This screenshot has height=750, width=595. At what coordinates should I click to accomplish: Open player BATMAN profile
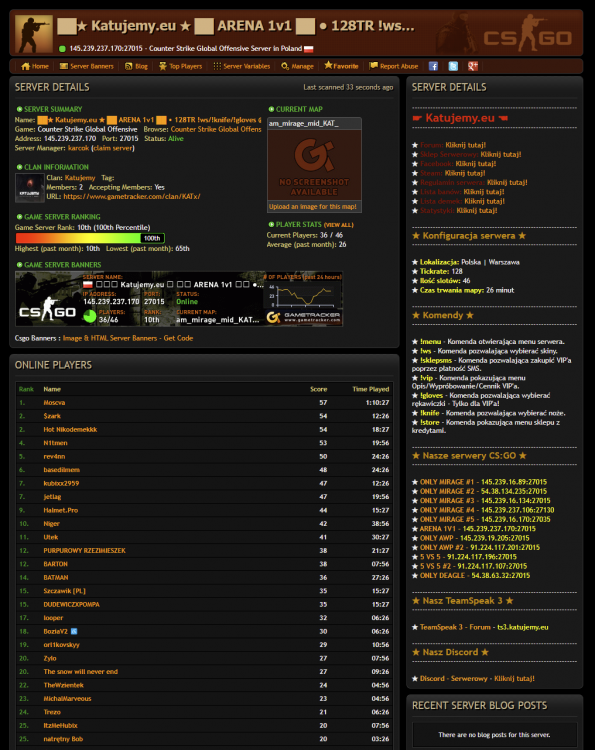[56, 578]
